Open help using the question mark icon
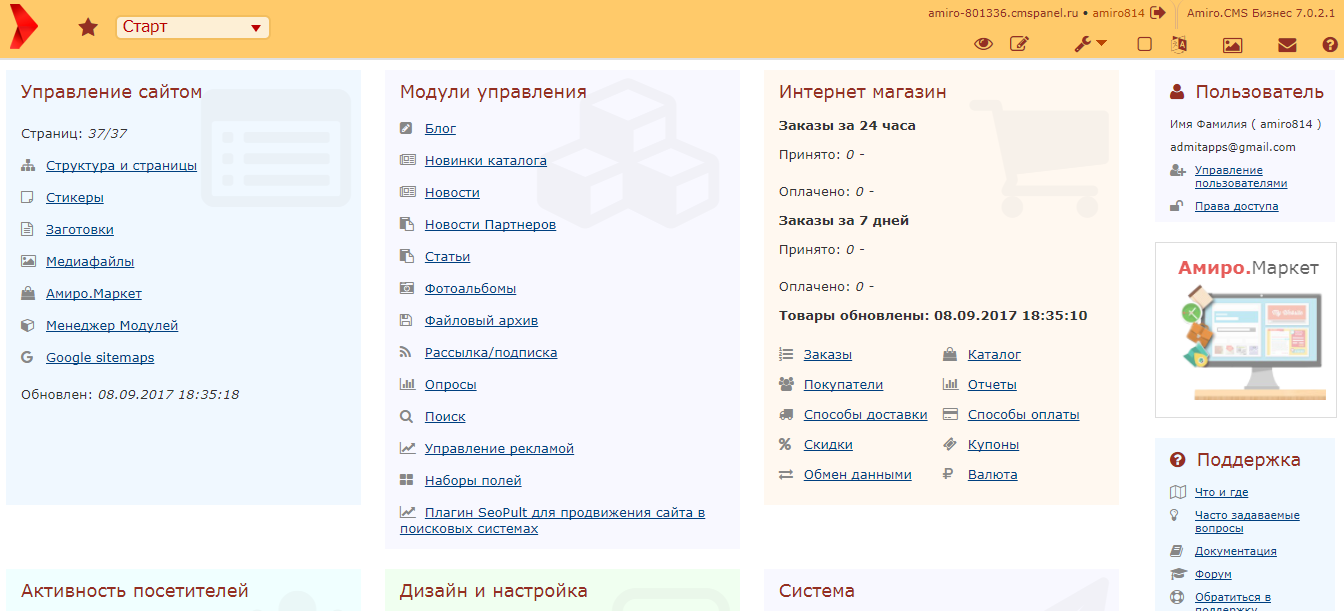The height and width of the screenshot is (611, 1344). click(1329, 44)
